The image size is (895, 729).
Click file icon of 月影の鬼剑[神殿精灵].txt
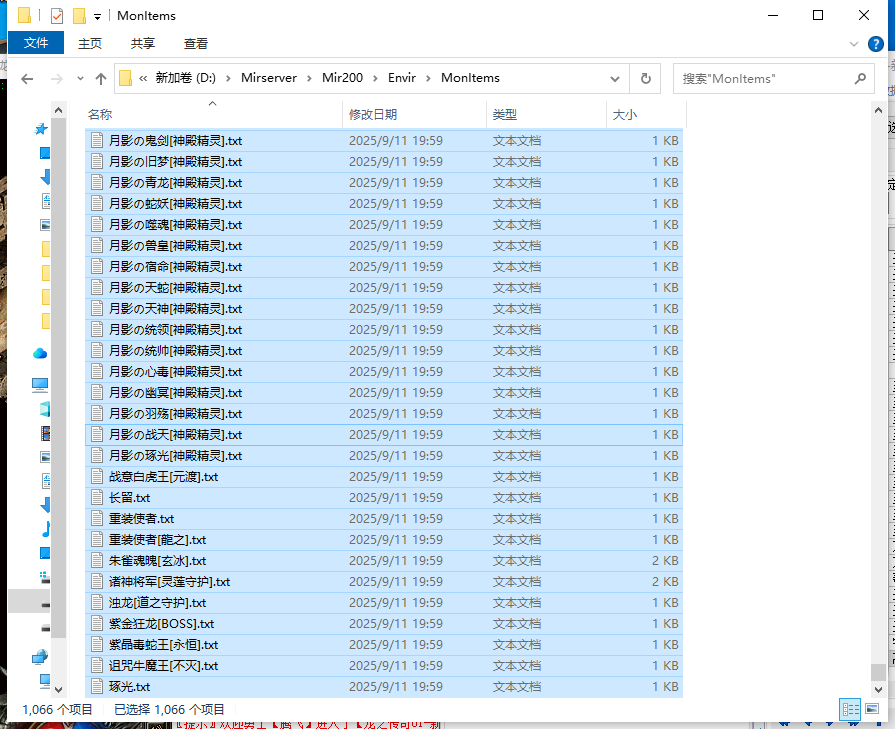97,140
